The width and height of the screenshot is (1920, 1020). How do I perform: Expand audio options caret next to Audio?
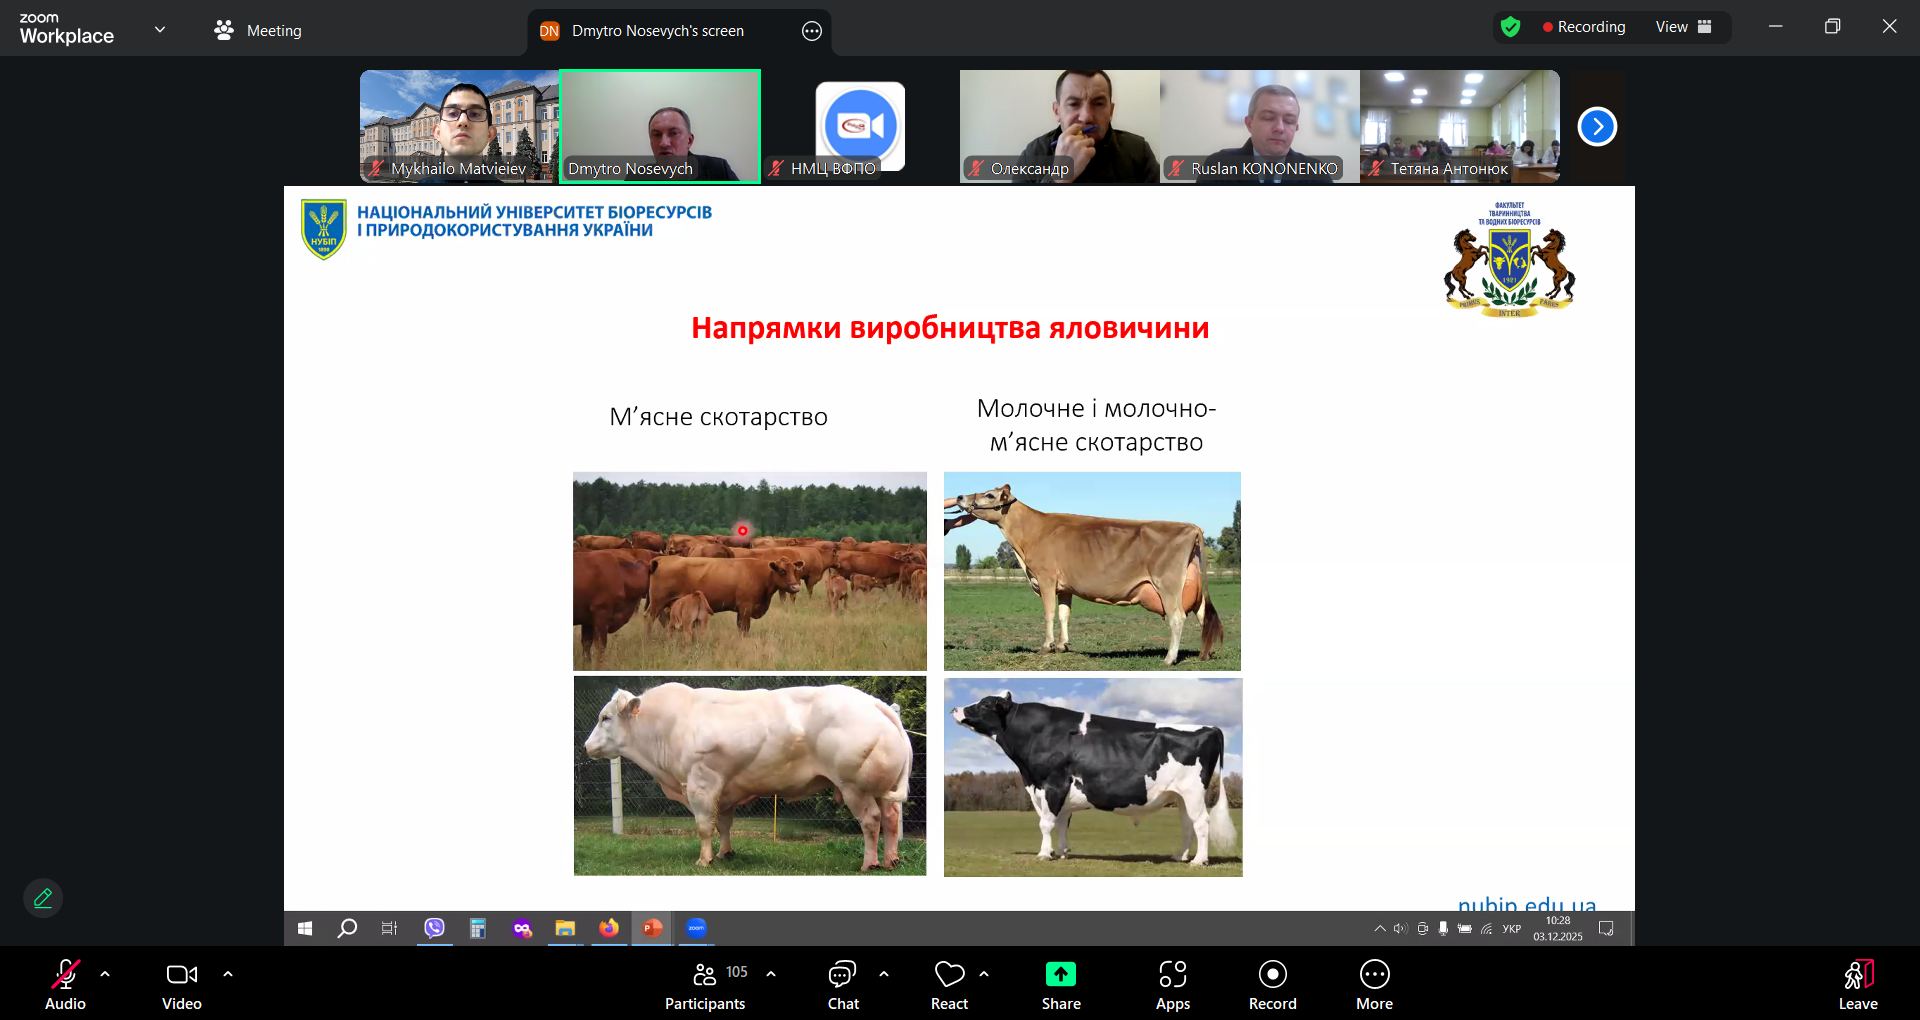[105, 973]
